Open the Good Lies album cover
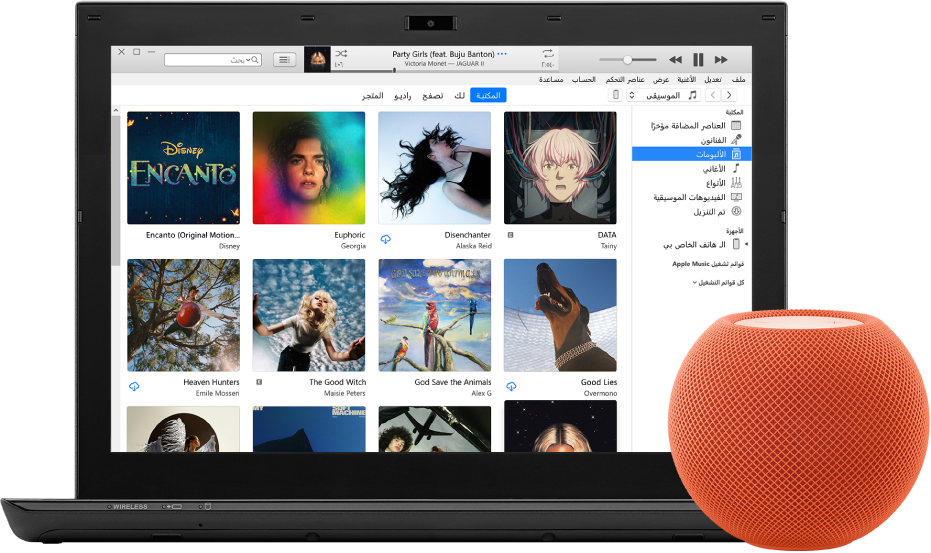Viewport: 931px width, 553px height. click(x=560, y=315)
